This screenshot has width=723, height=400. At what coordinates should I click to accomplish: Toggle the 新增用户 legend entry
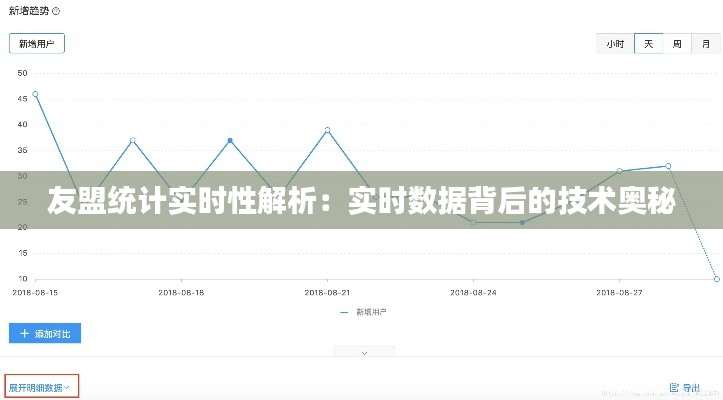pos(363,312)
